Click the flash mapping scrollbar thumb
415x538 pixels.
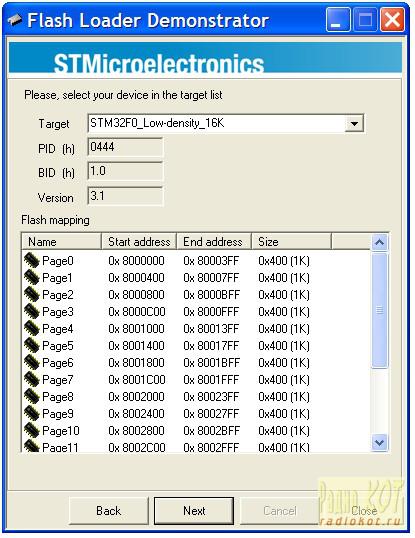coord(379,311)
